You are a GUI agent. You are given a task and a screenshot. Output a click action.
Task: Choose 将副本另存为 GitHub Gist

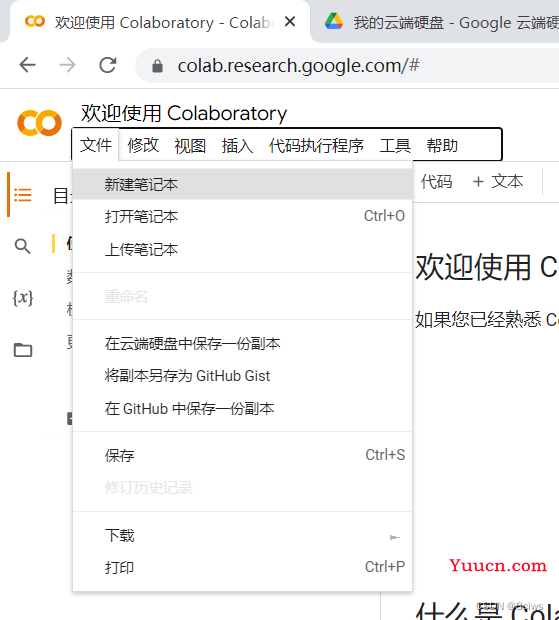(242, 376)
